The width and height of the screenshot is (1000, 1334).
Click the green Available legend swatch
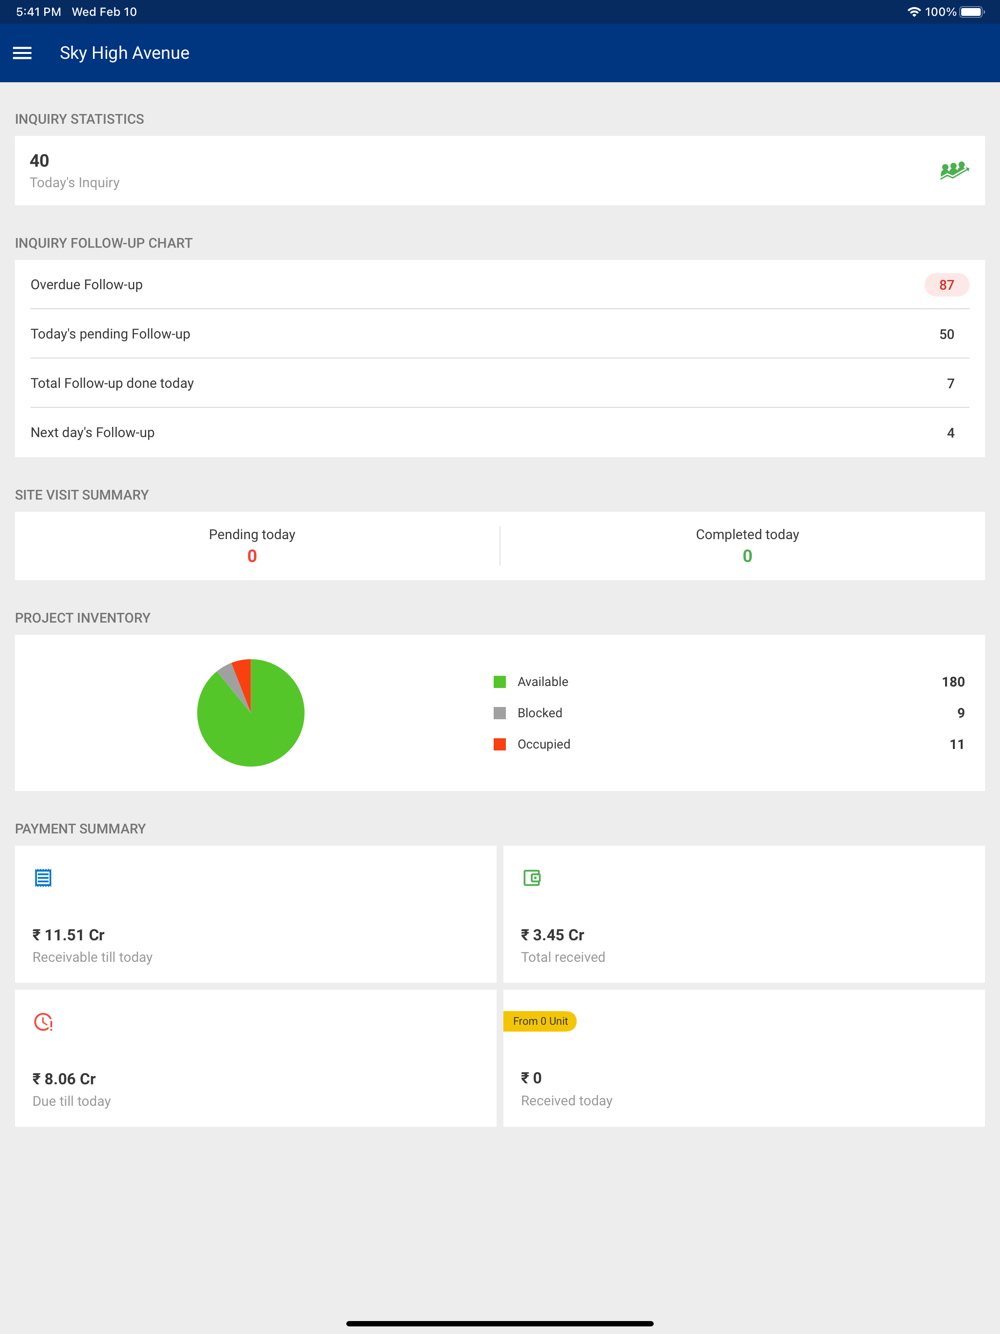500,682
